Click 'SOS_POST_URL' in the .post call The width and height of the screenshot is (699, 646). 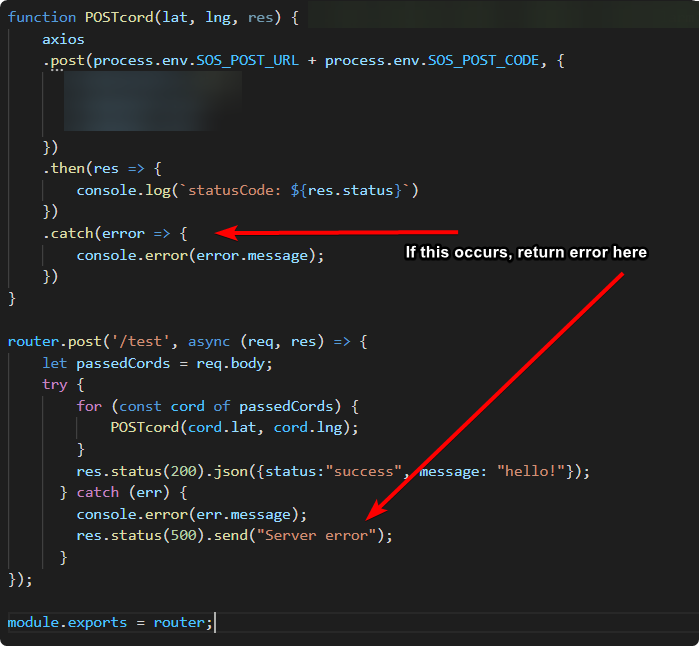click(x=247, y=60)
